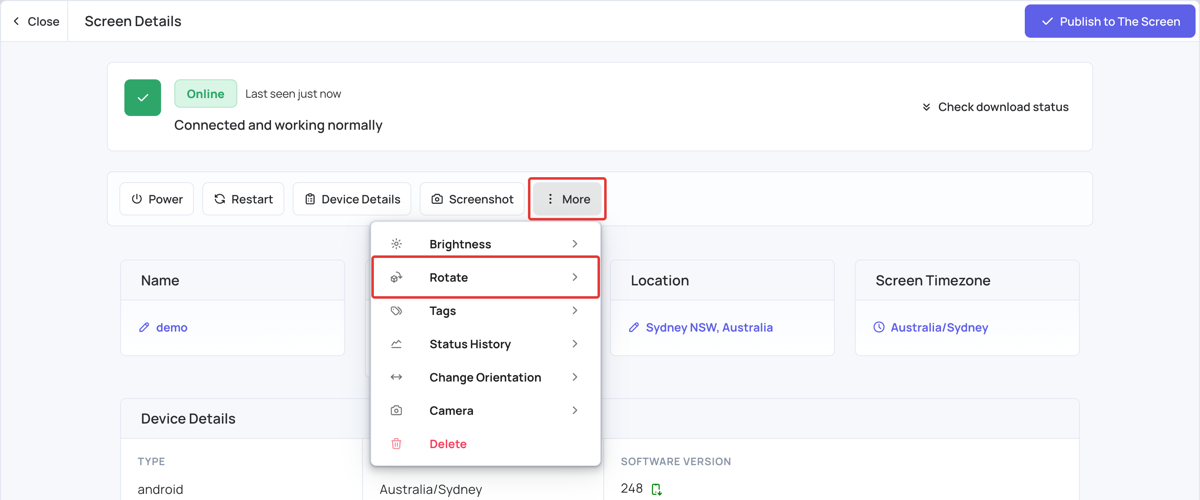
Task: Take a Screenshot of the device
Action: 472,199
